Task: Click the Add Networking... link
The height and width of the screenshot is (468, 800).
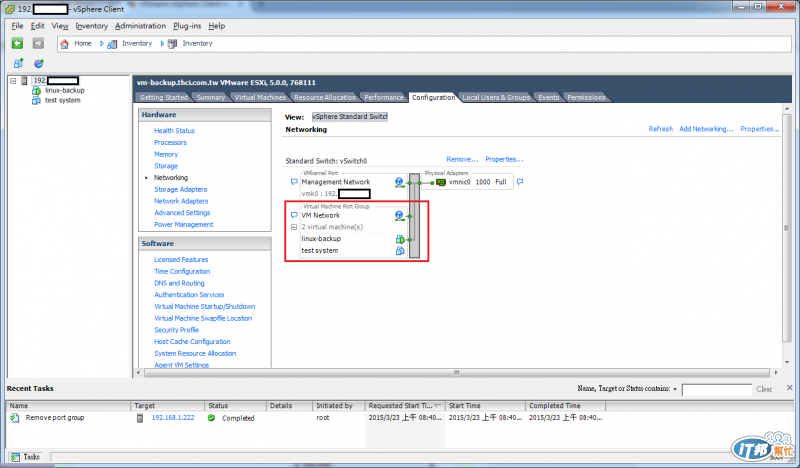Action: [x=706, y=129]
